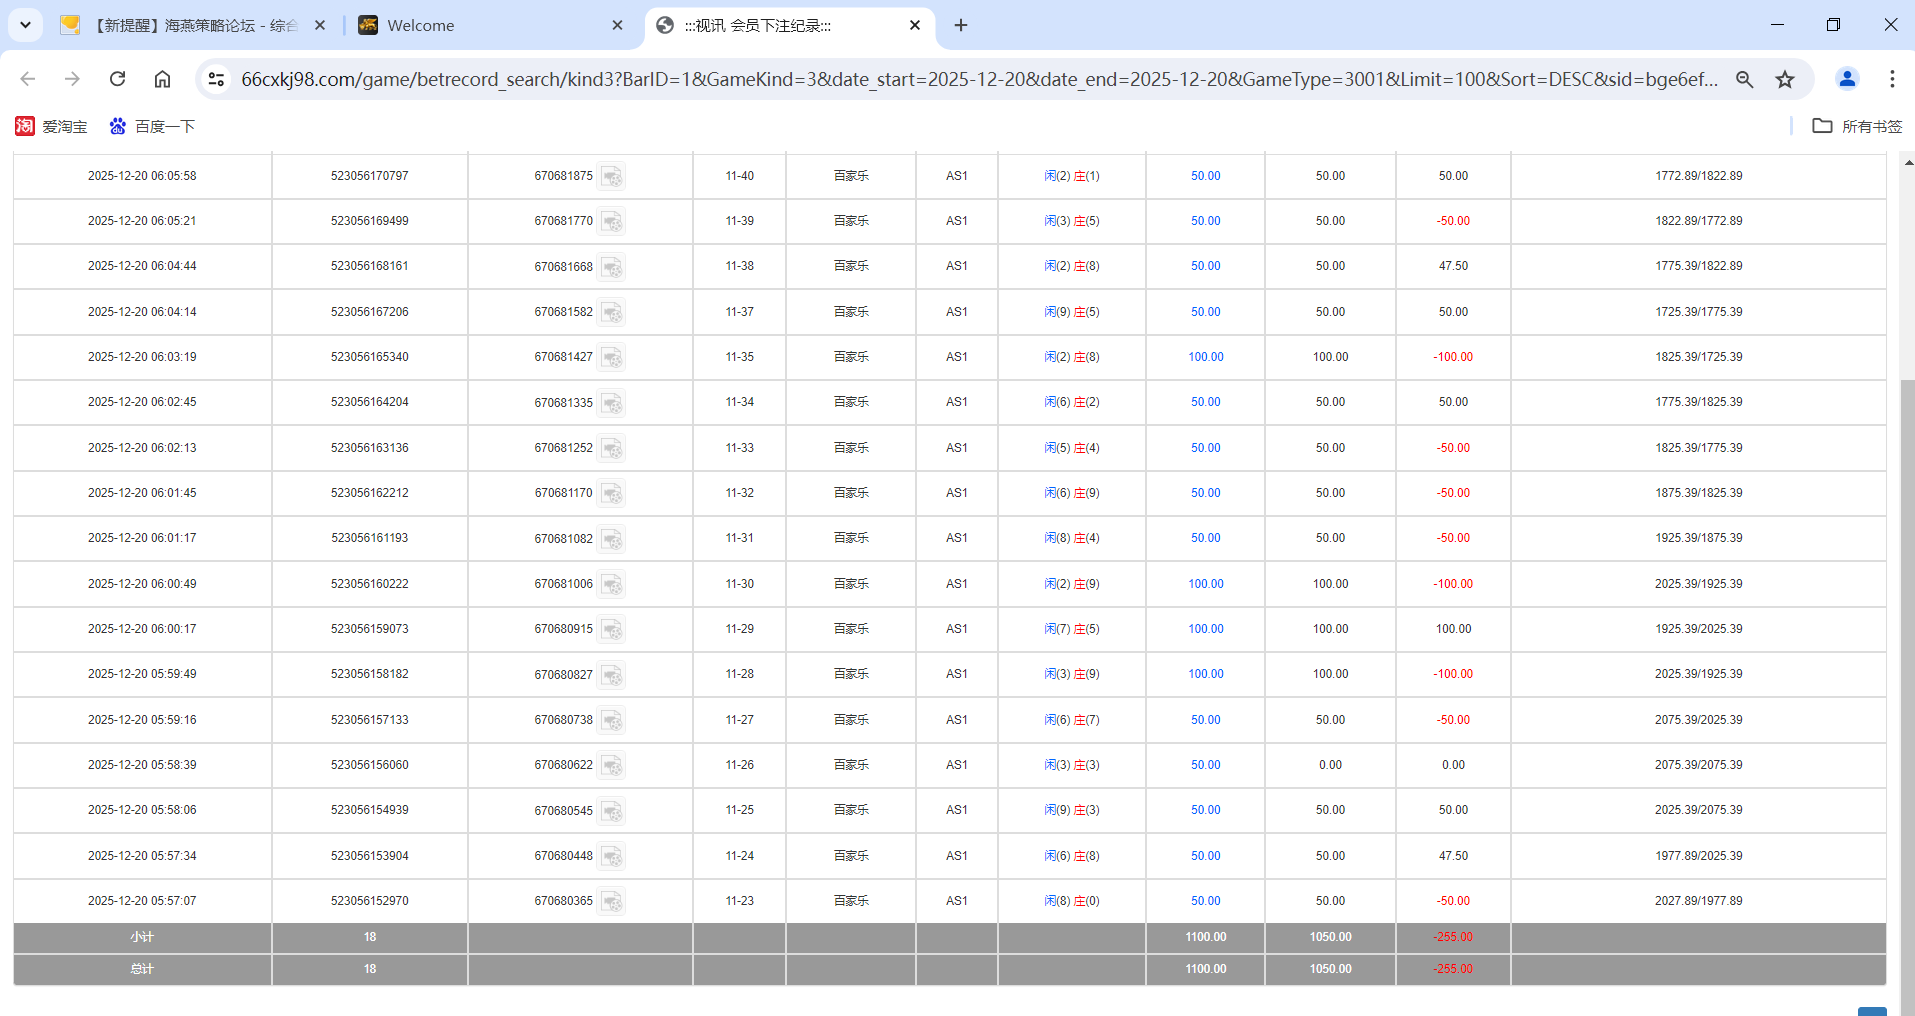Click the home icon in the toolbar
Viewport: 1915px width, 1016px height.
[162, 79]
